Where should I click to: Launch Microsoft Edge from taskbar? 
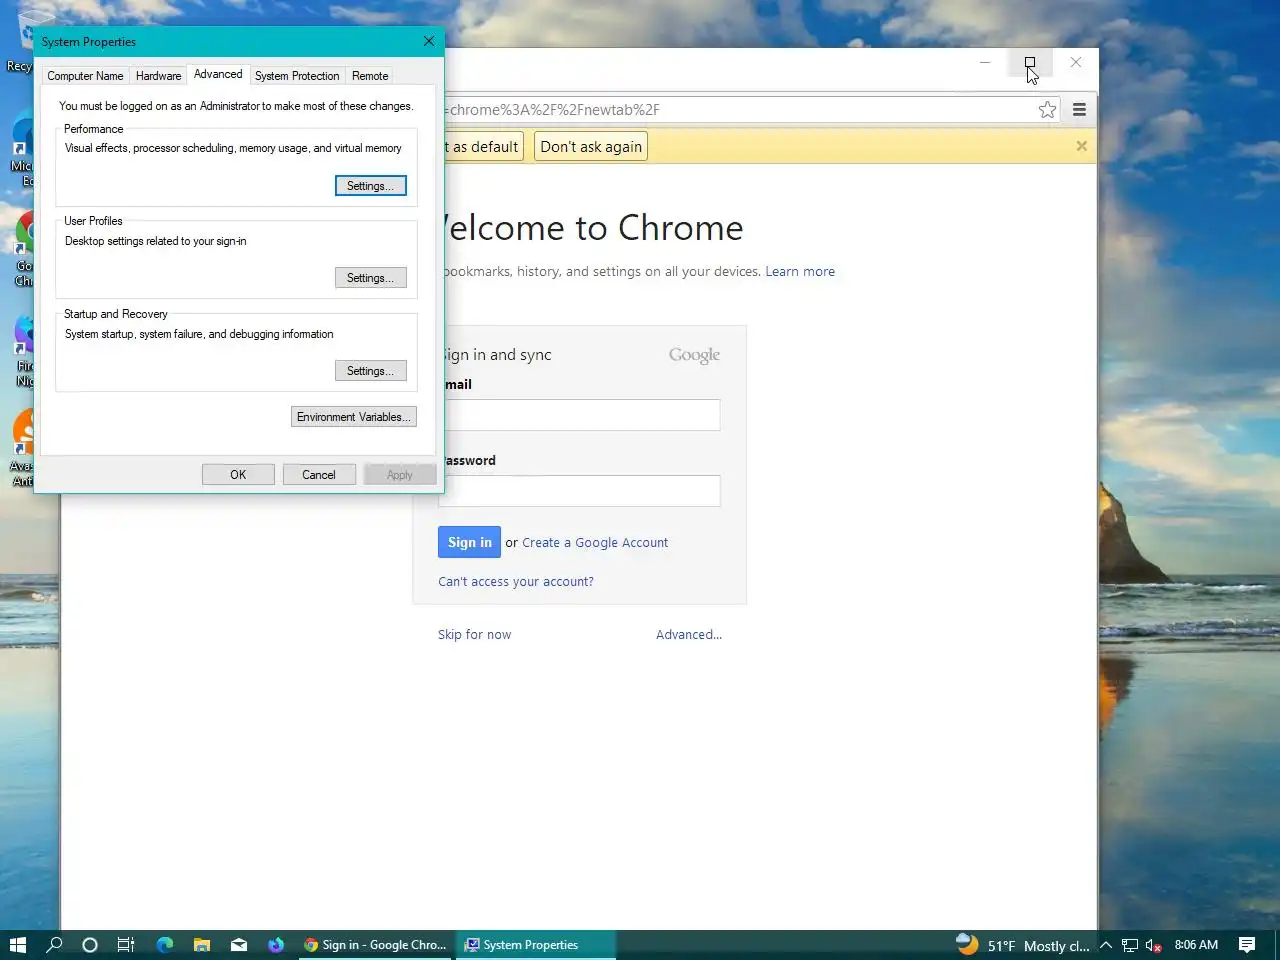coord(164,944)
